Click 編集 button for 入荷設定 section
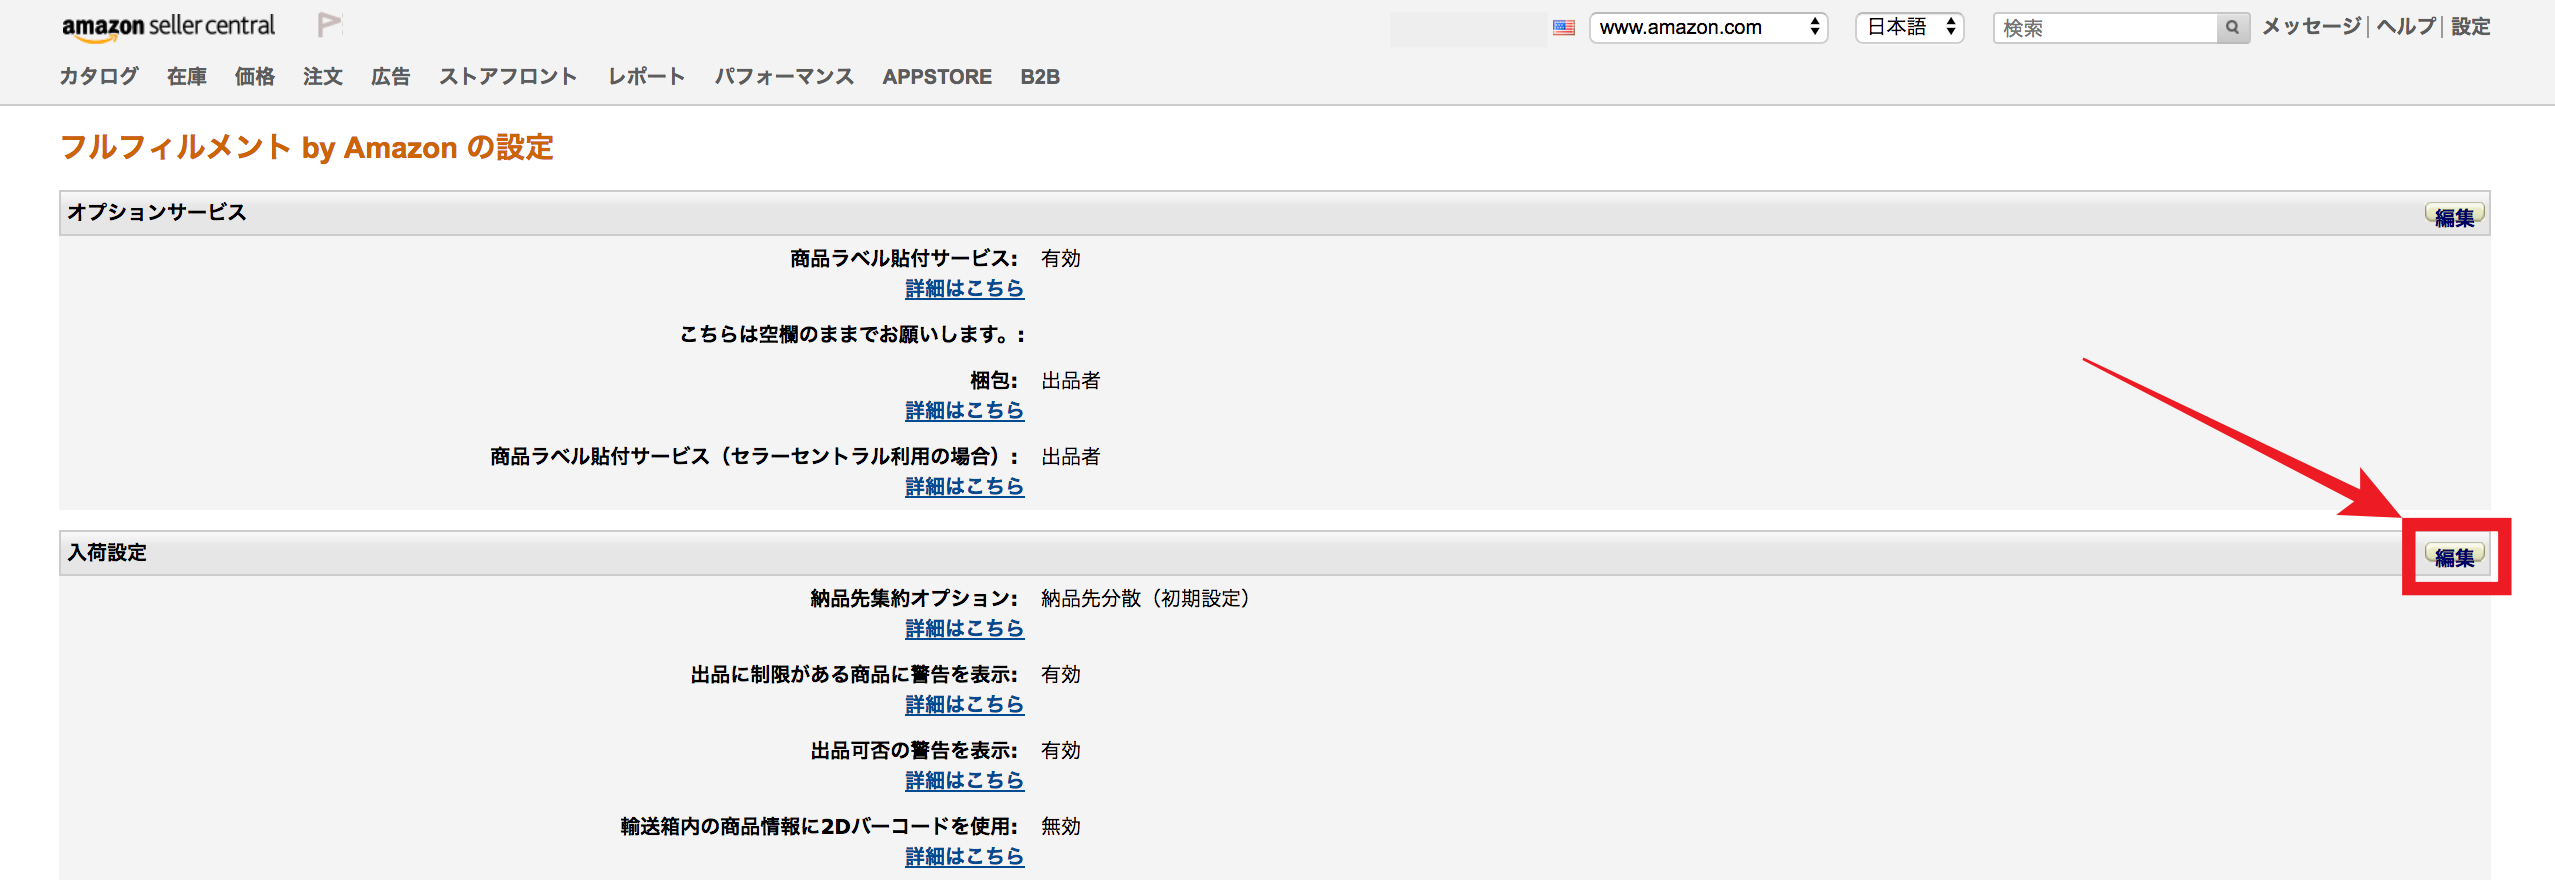 point(2454,556)
